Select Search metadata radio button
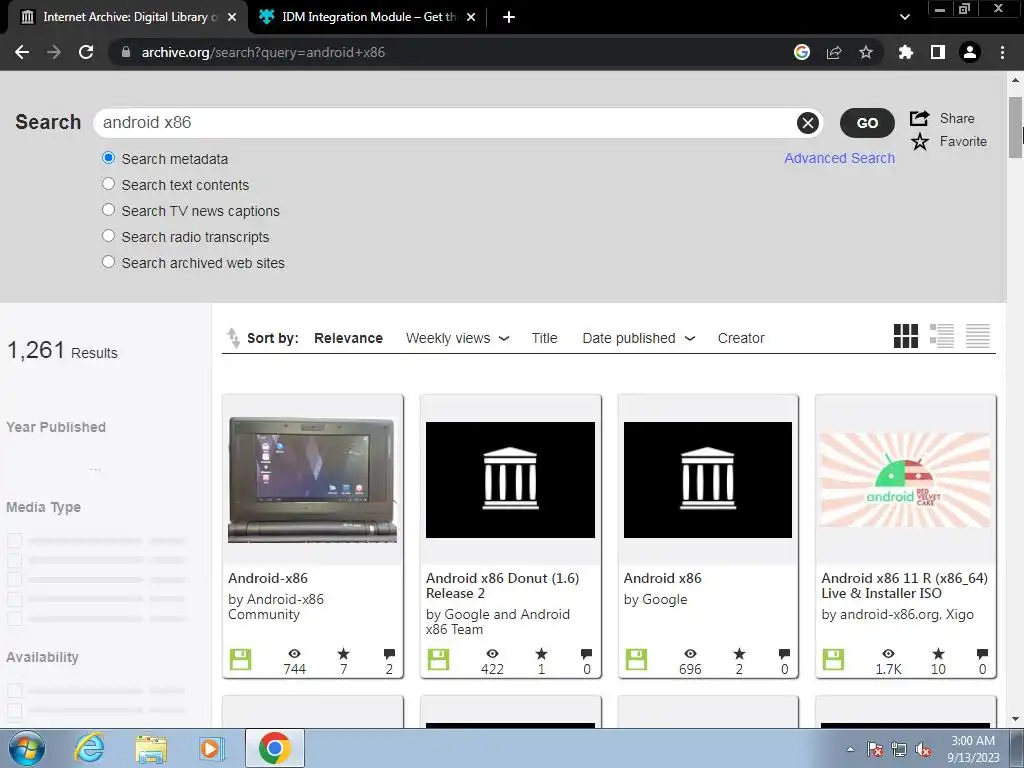The width and height of the screenshot is (1024, 768). tap(108, 158)
